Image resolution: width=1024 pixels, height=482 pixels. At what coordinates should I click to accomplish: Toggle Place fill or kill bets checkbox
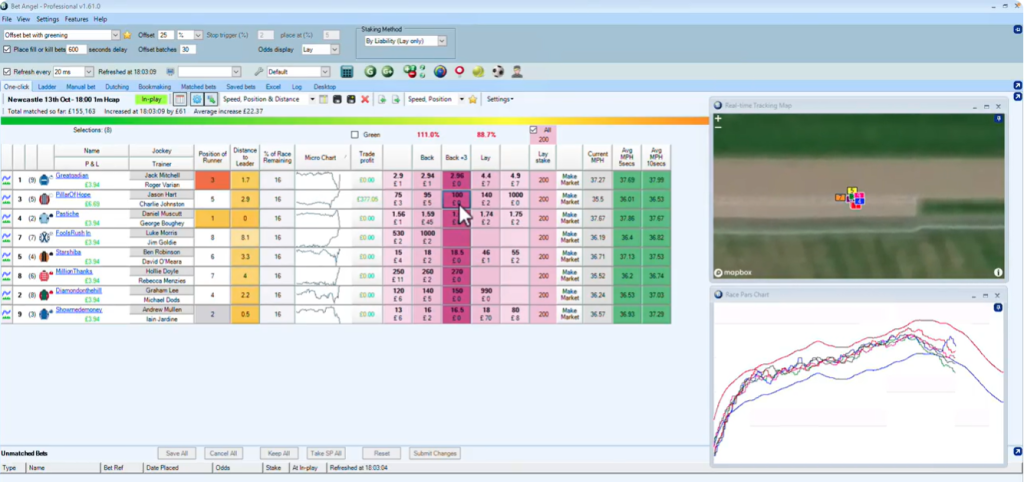click(8, 49)
